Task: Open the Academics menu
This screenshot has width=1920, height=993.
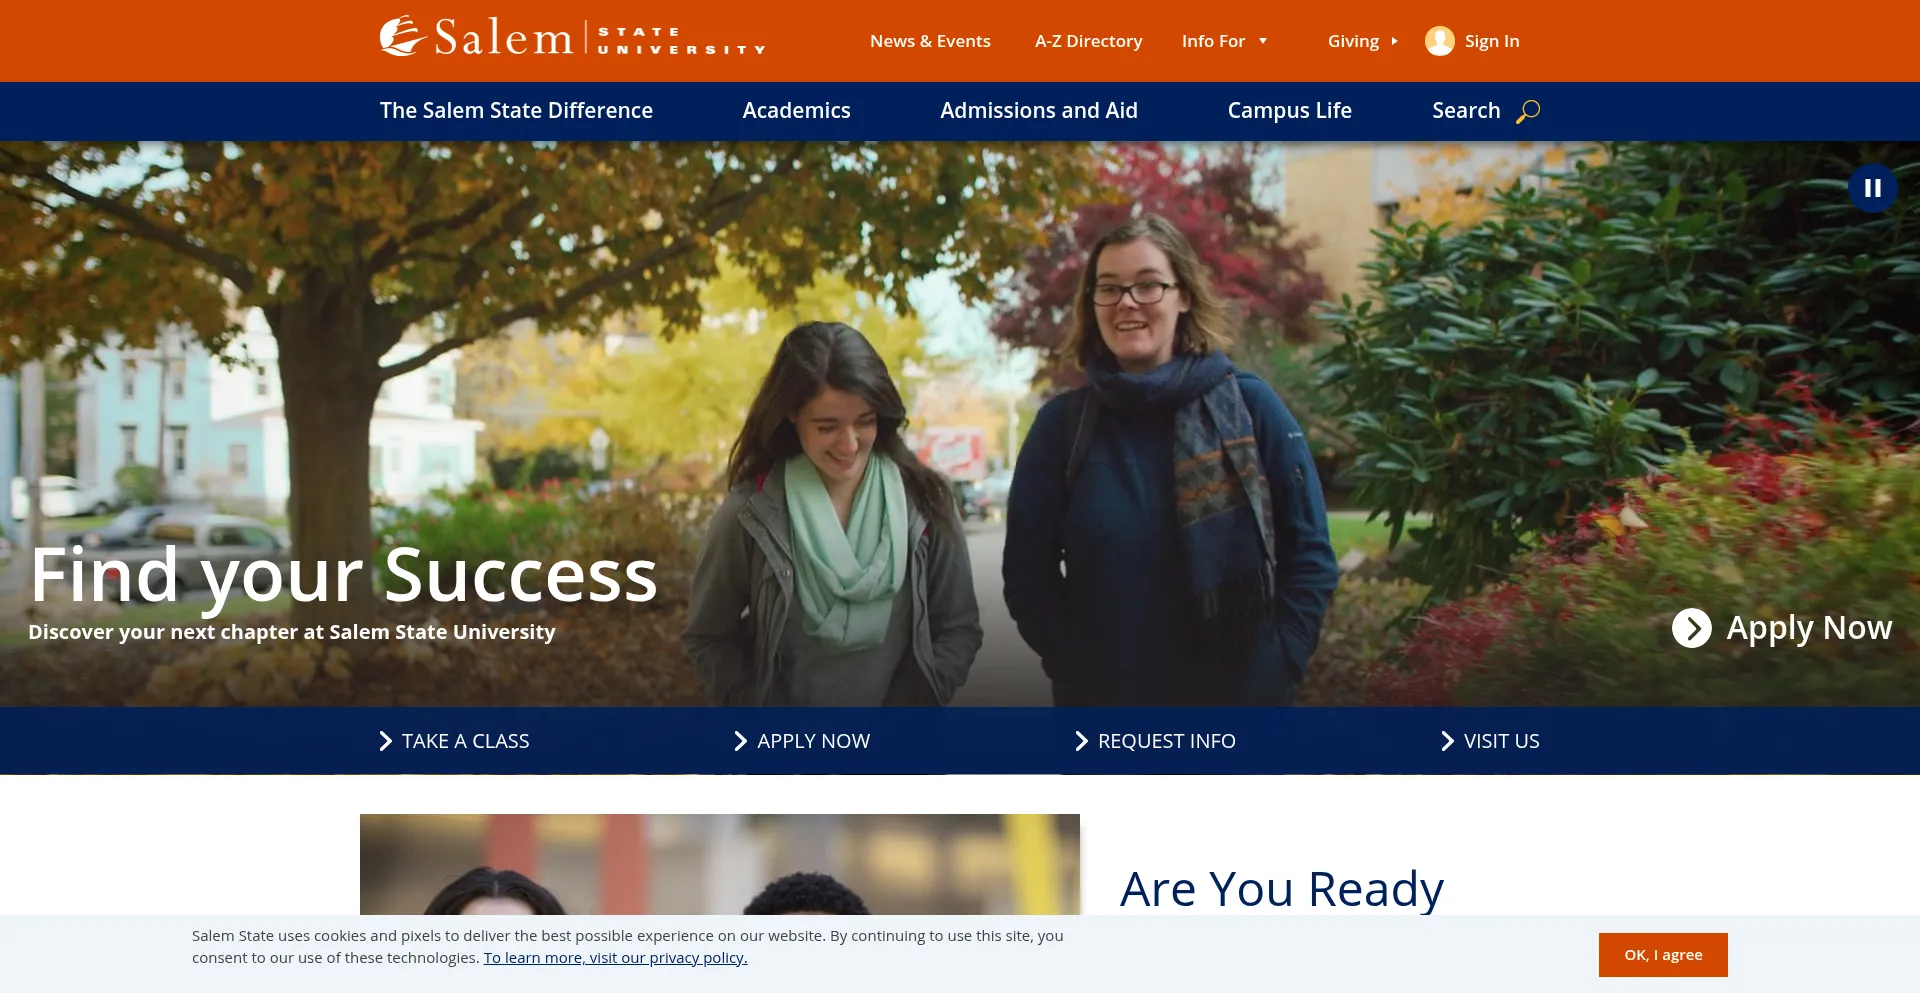Action: pos(796,111)
